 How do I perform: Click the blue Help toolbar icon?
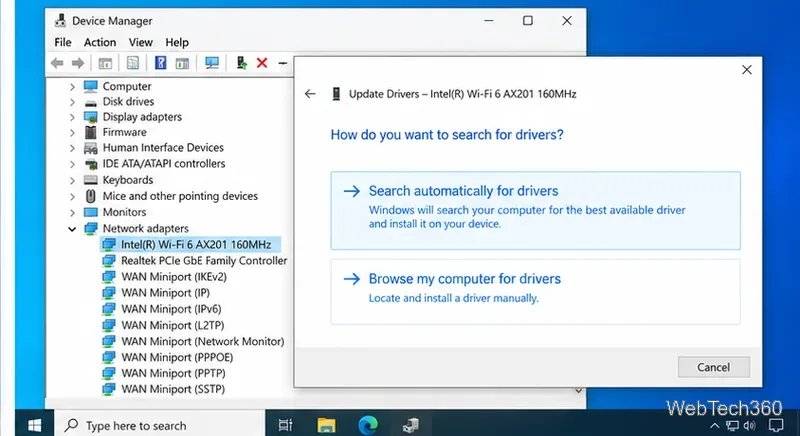click(161, 63)
